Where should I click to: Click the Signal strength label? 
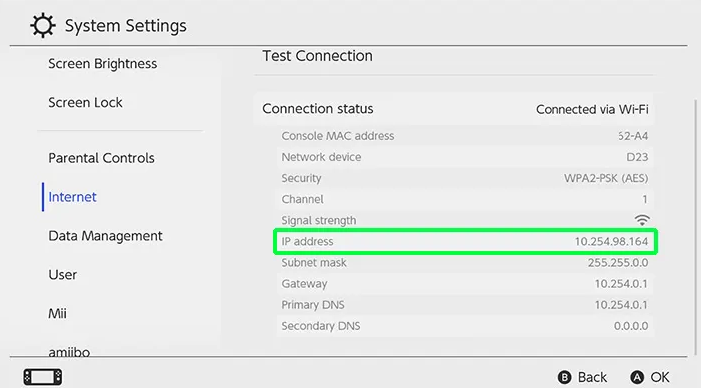pos(319,220)
